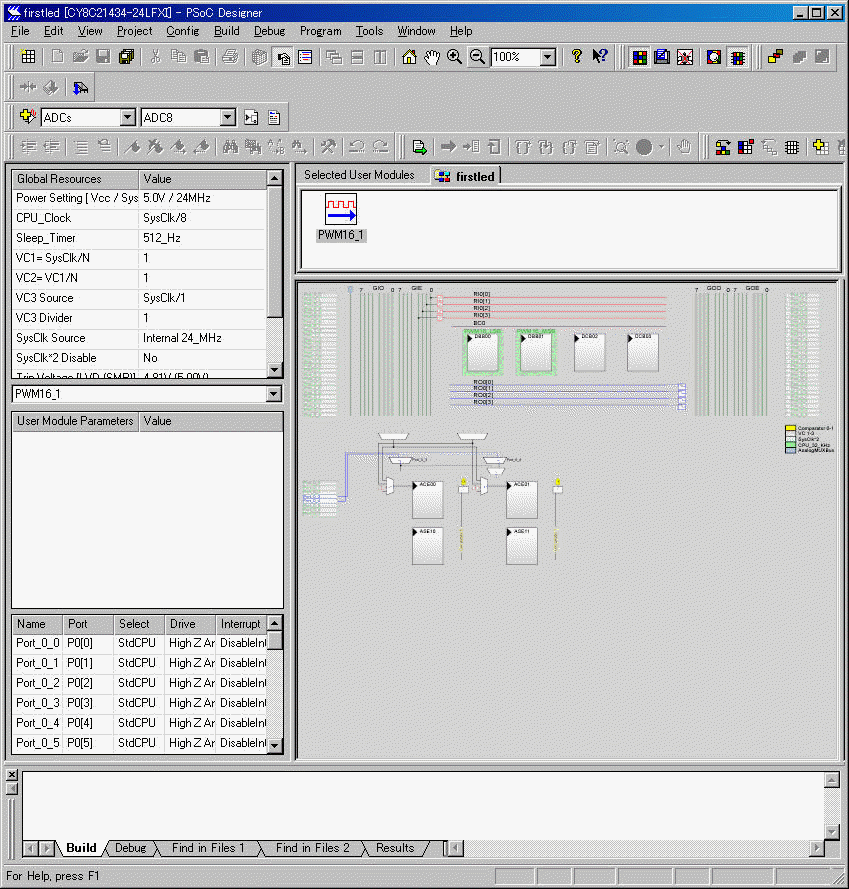The height and width of the screenshot is (889, 849).
Task: Open the File menu
Action: (20, 31)
